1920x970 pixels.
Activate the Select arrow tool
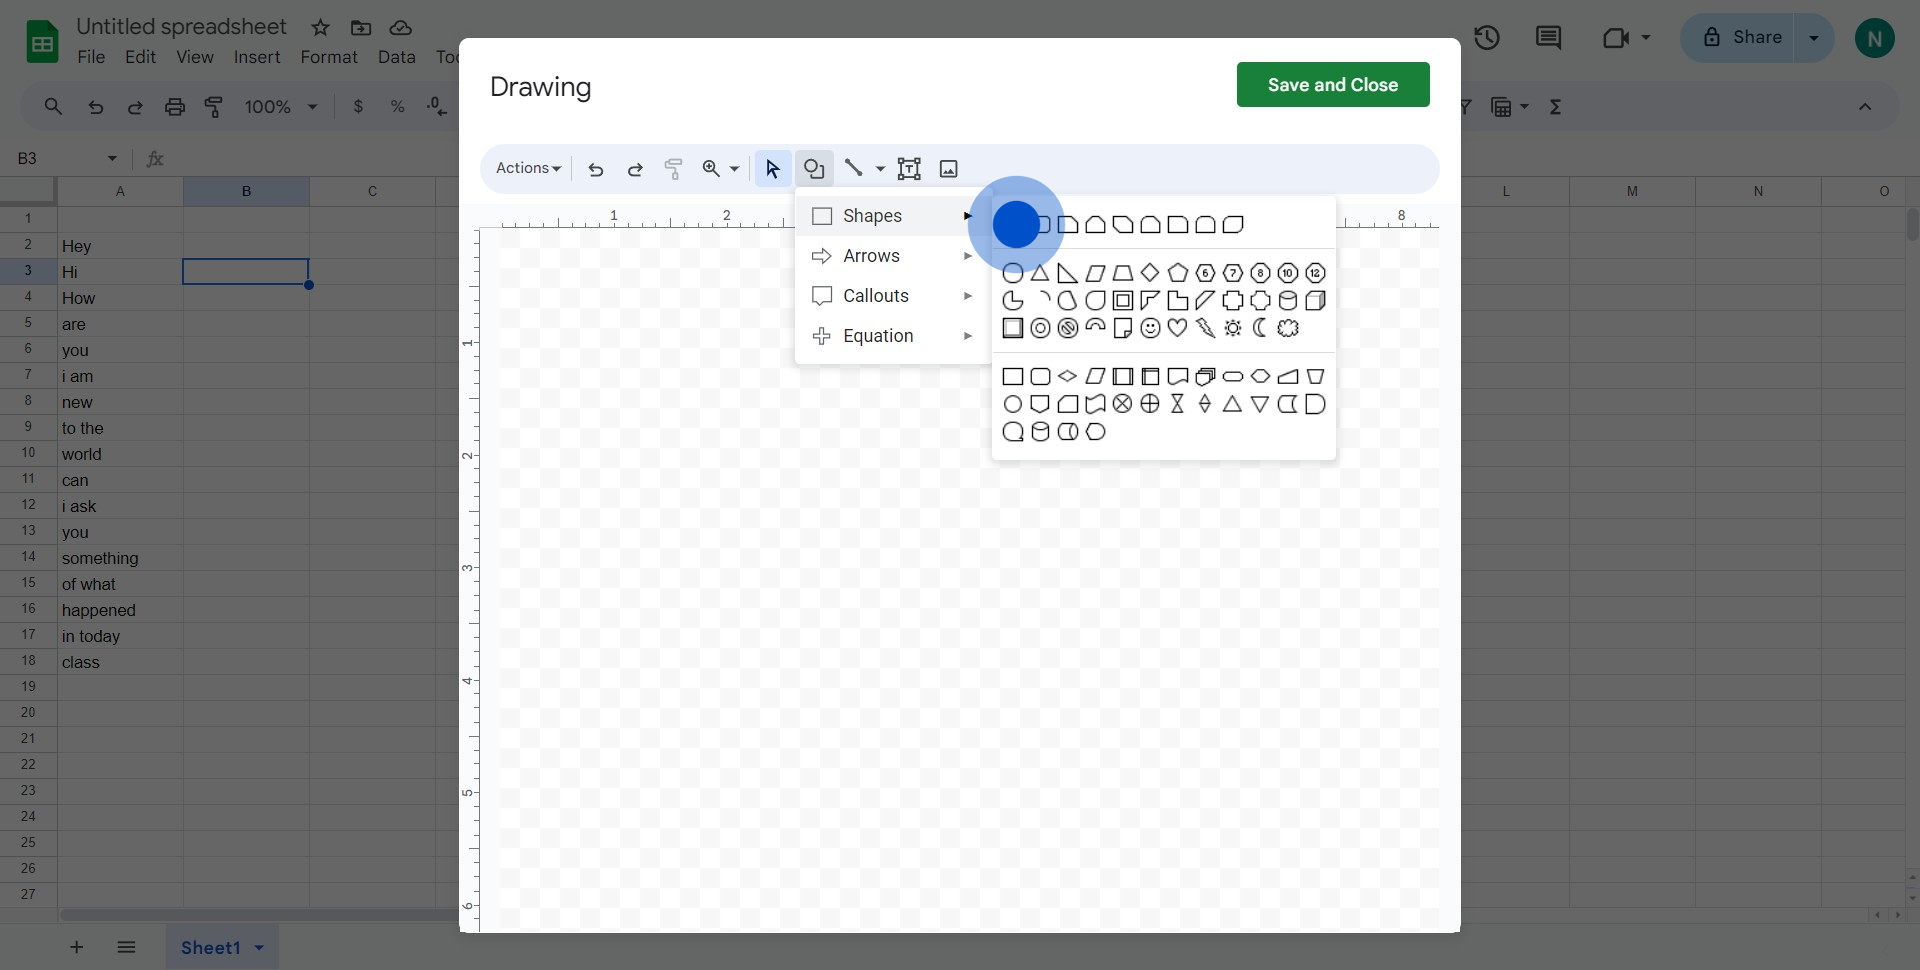tap(772, 169)
